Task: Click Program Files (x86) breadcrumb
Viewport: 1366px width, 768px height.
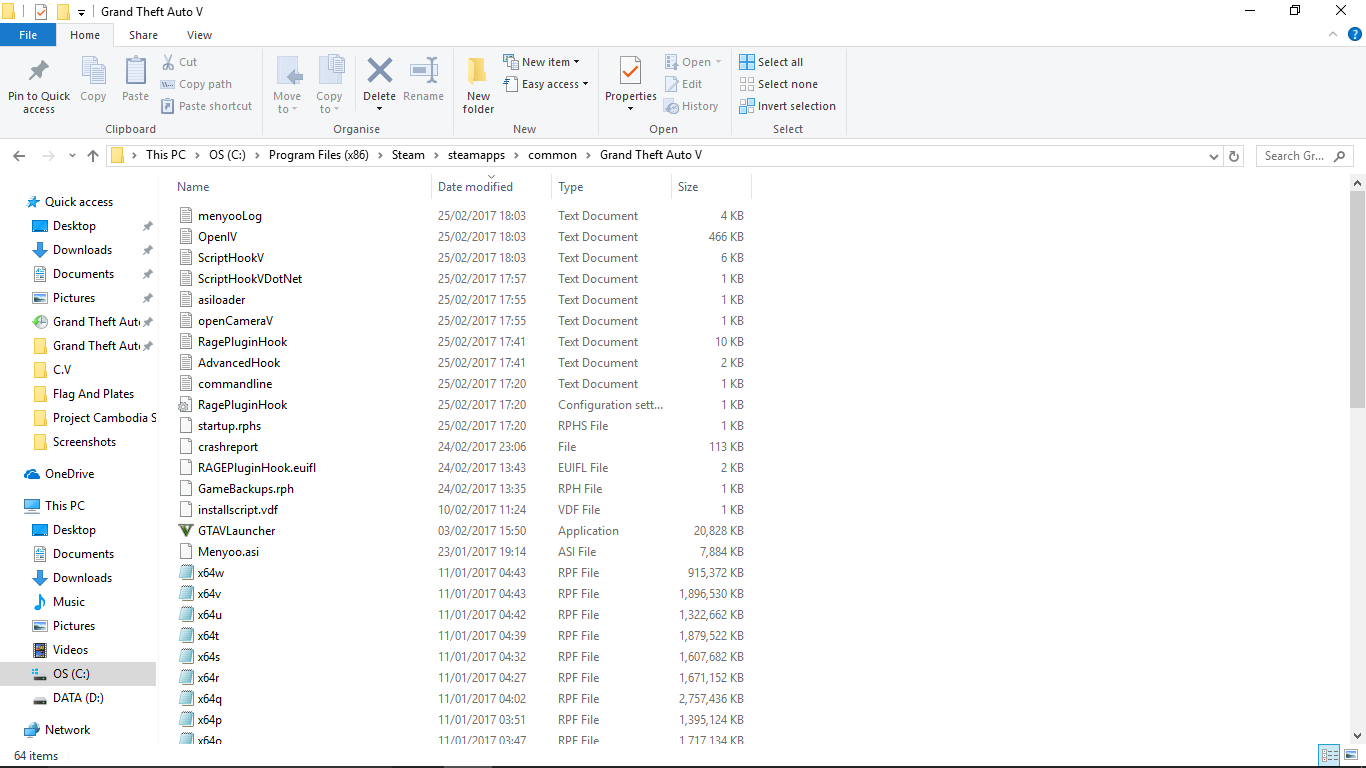Action: click(318, 155)
